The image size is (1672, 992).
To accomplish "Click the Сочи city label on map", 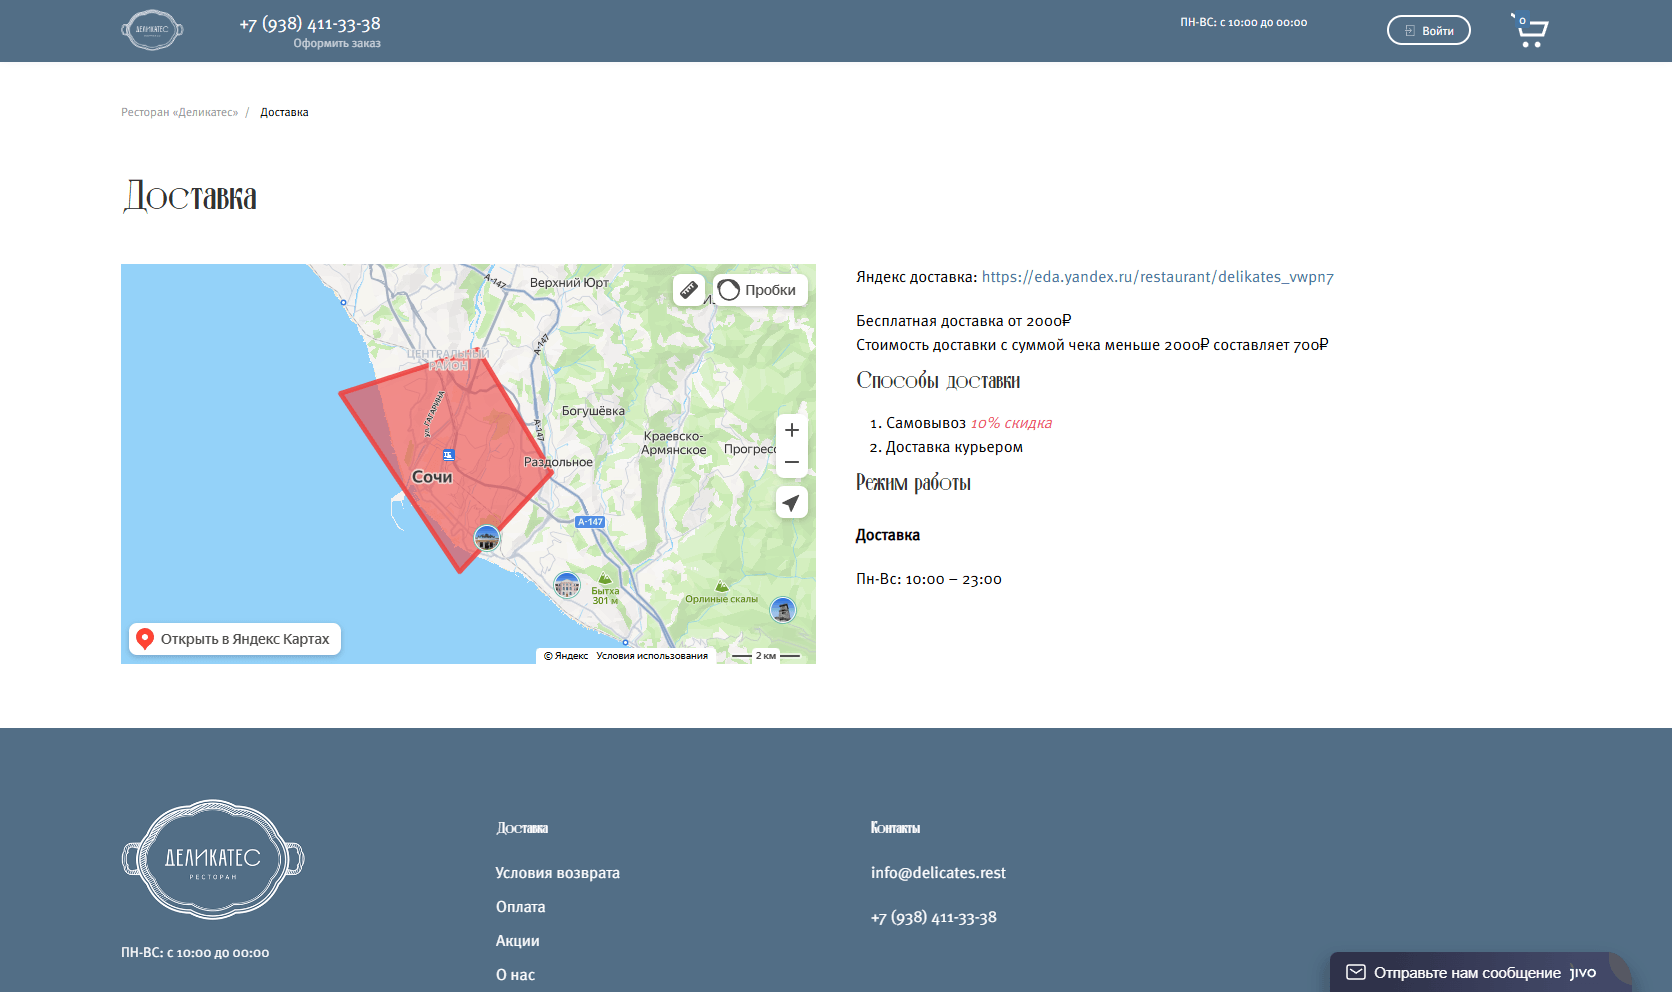I will coord(432,477).
